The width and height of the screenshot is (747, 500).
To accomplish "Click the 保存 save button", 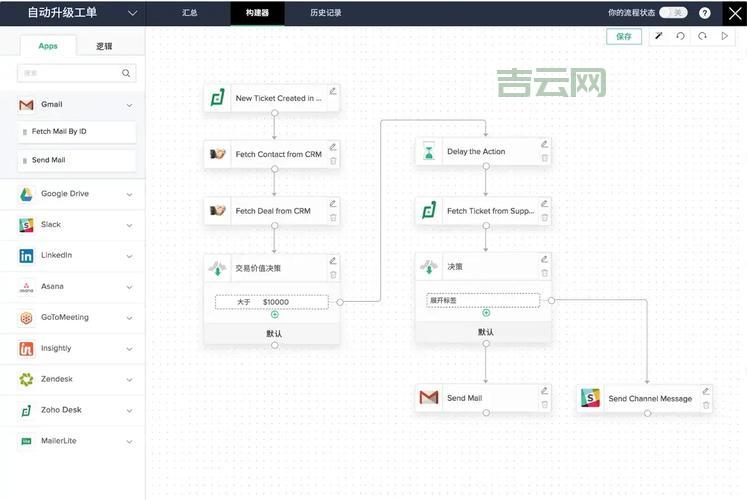I will pyautogui.click(x=624, y=36).
